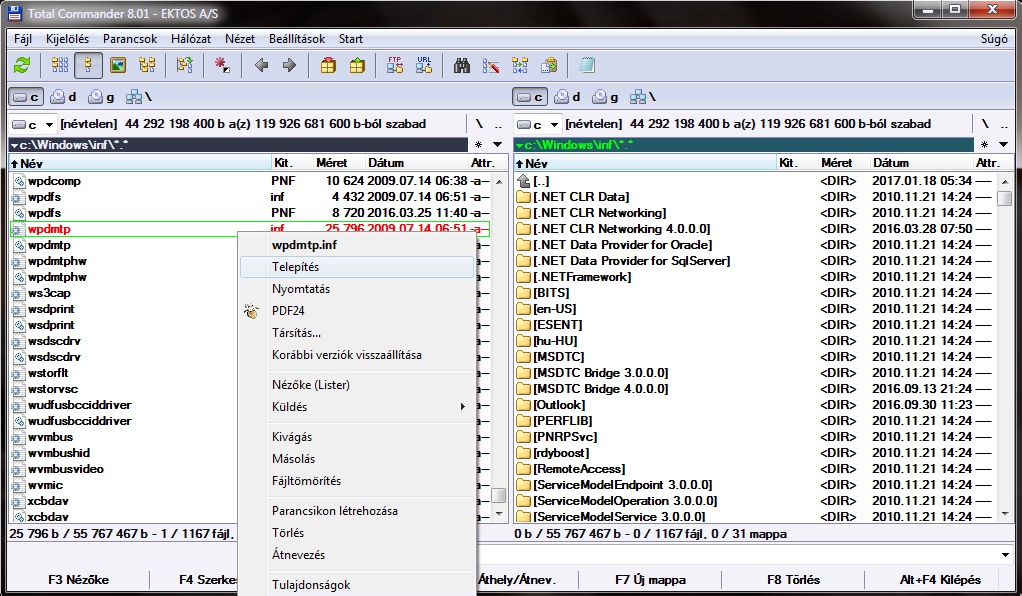1022x596 pixels.
Task: Open the binoculars Search files icon
Action: coord(462,65)
